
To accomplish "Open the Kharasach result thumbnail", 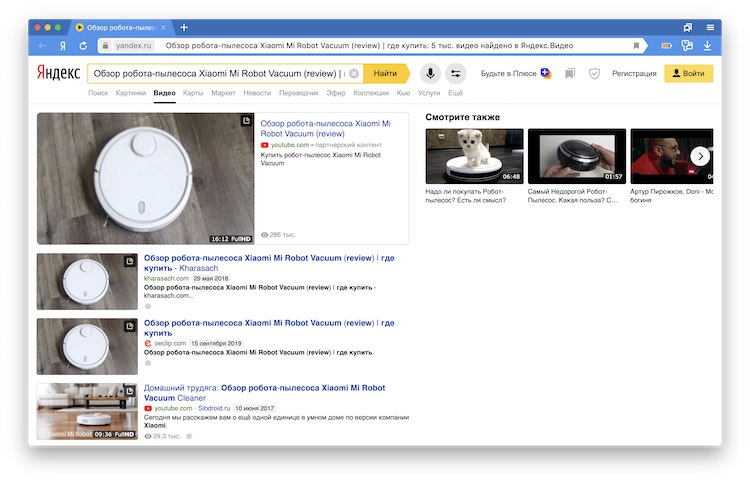I will [87, 282].
